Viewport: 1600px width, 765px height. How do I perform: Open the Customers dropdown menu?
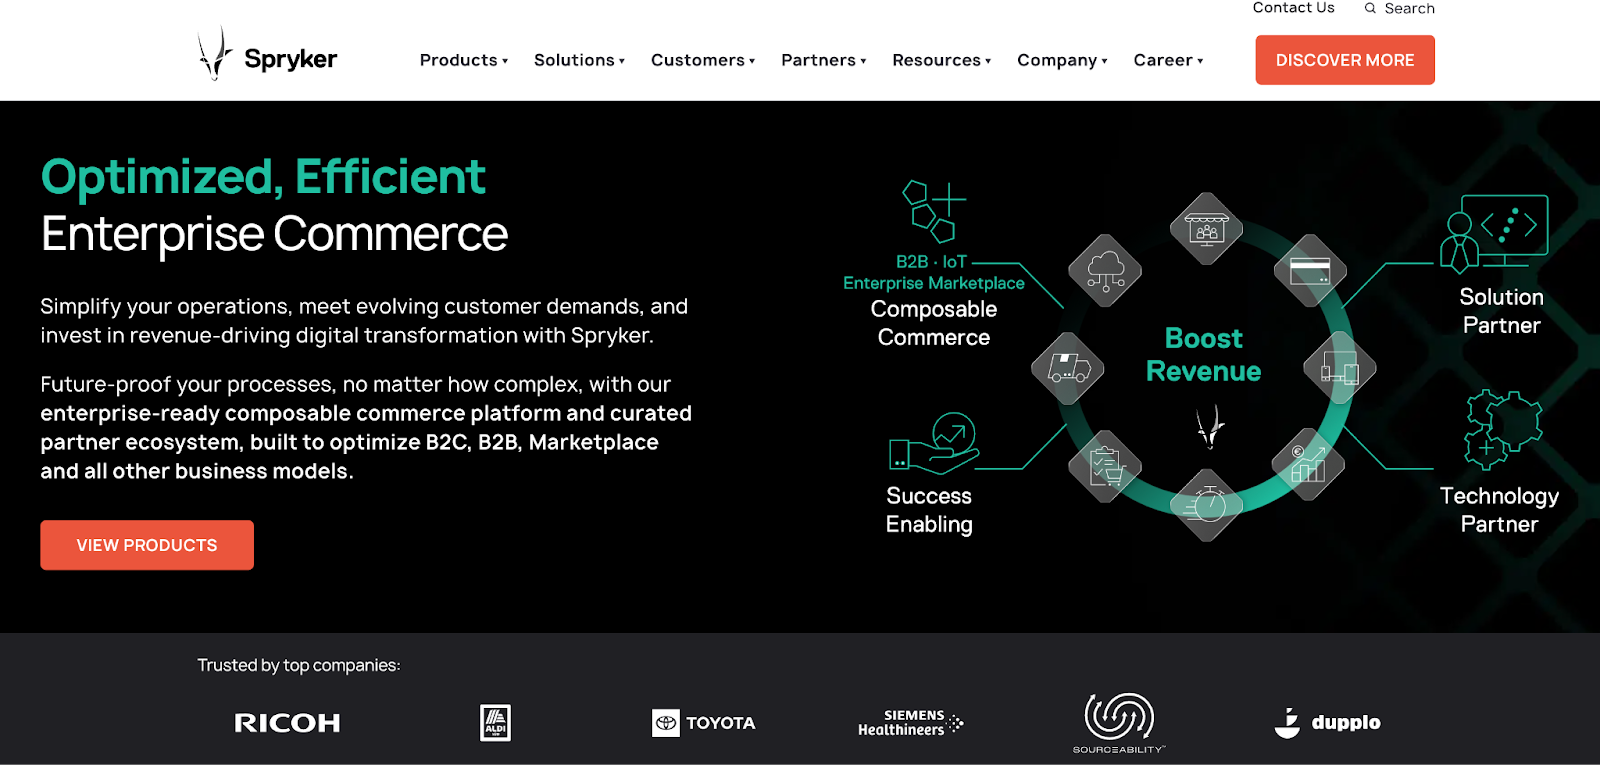click(x=703, y=60)
